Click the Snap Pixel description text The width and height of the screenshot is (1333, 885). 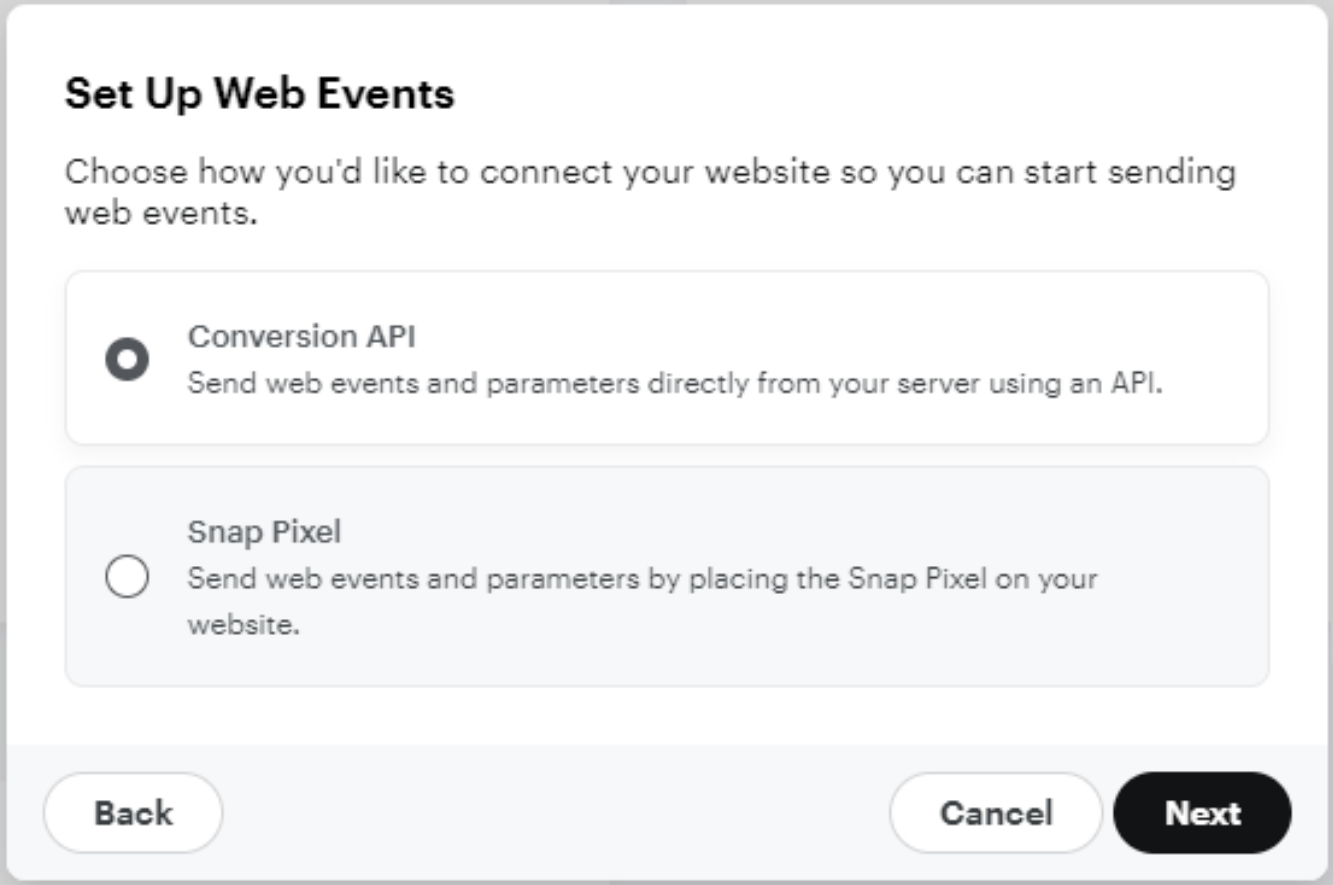[x=640, y=578]
